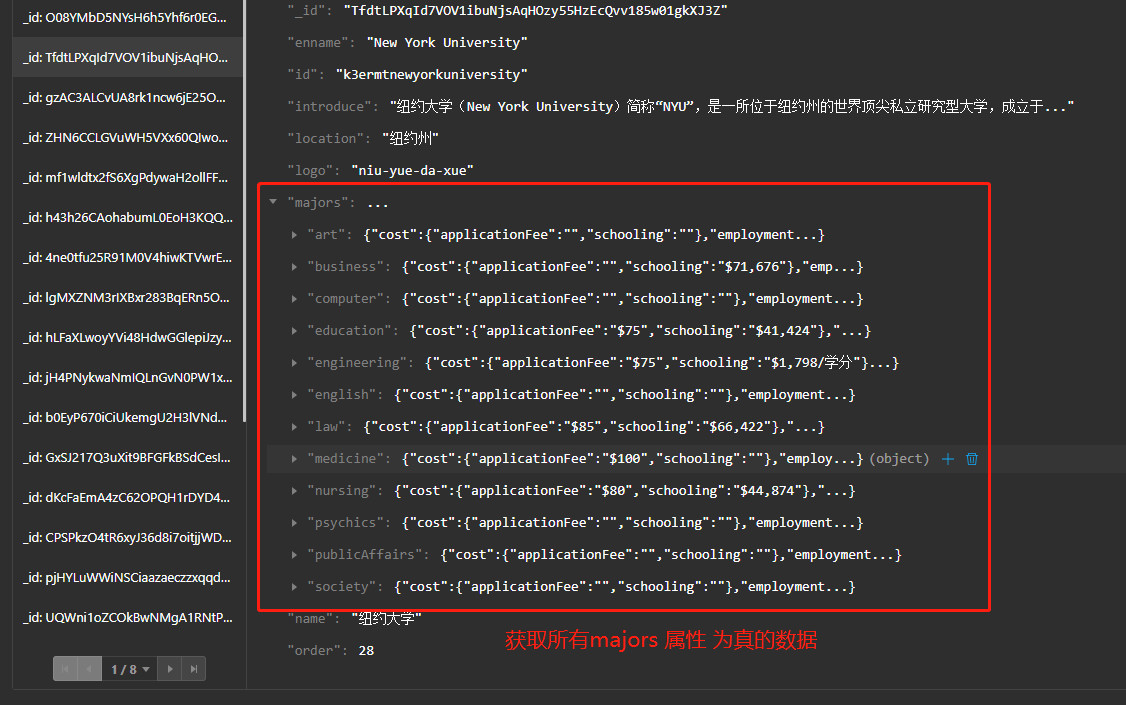
Task: Click the _id value at top of document
Action: [535, 11]
